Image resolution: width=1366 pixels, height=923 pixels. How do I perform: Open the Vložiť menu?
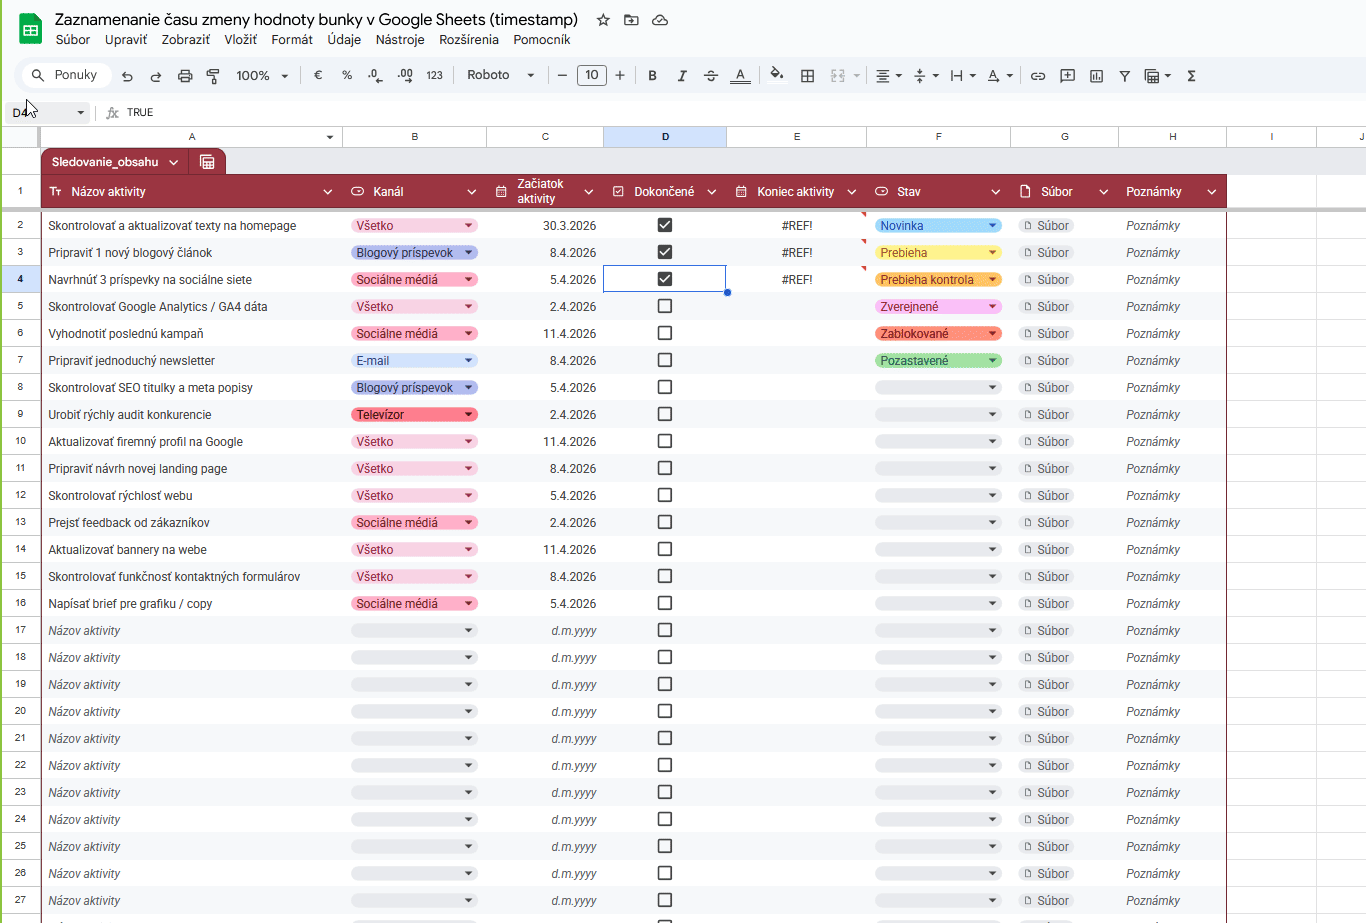(x=239, y=40)
